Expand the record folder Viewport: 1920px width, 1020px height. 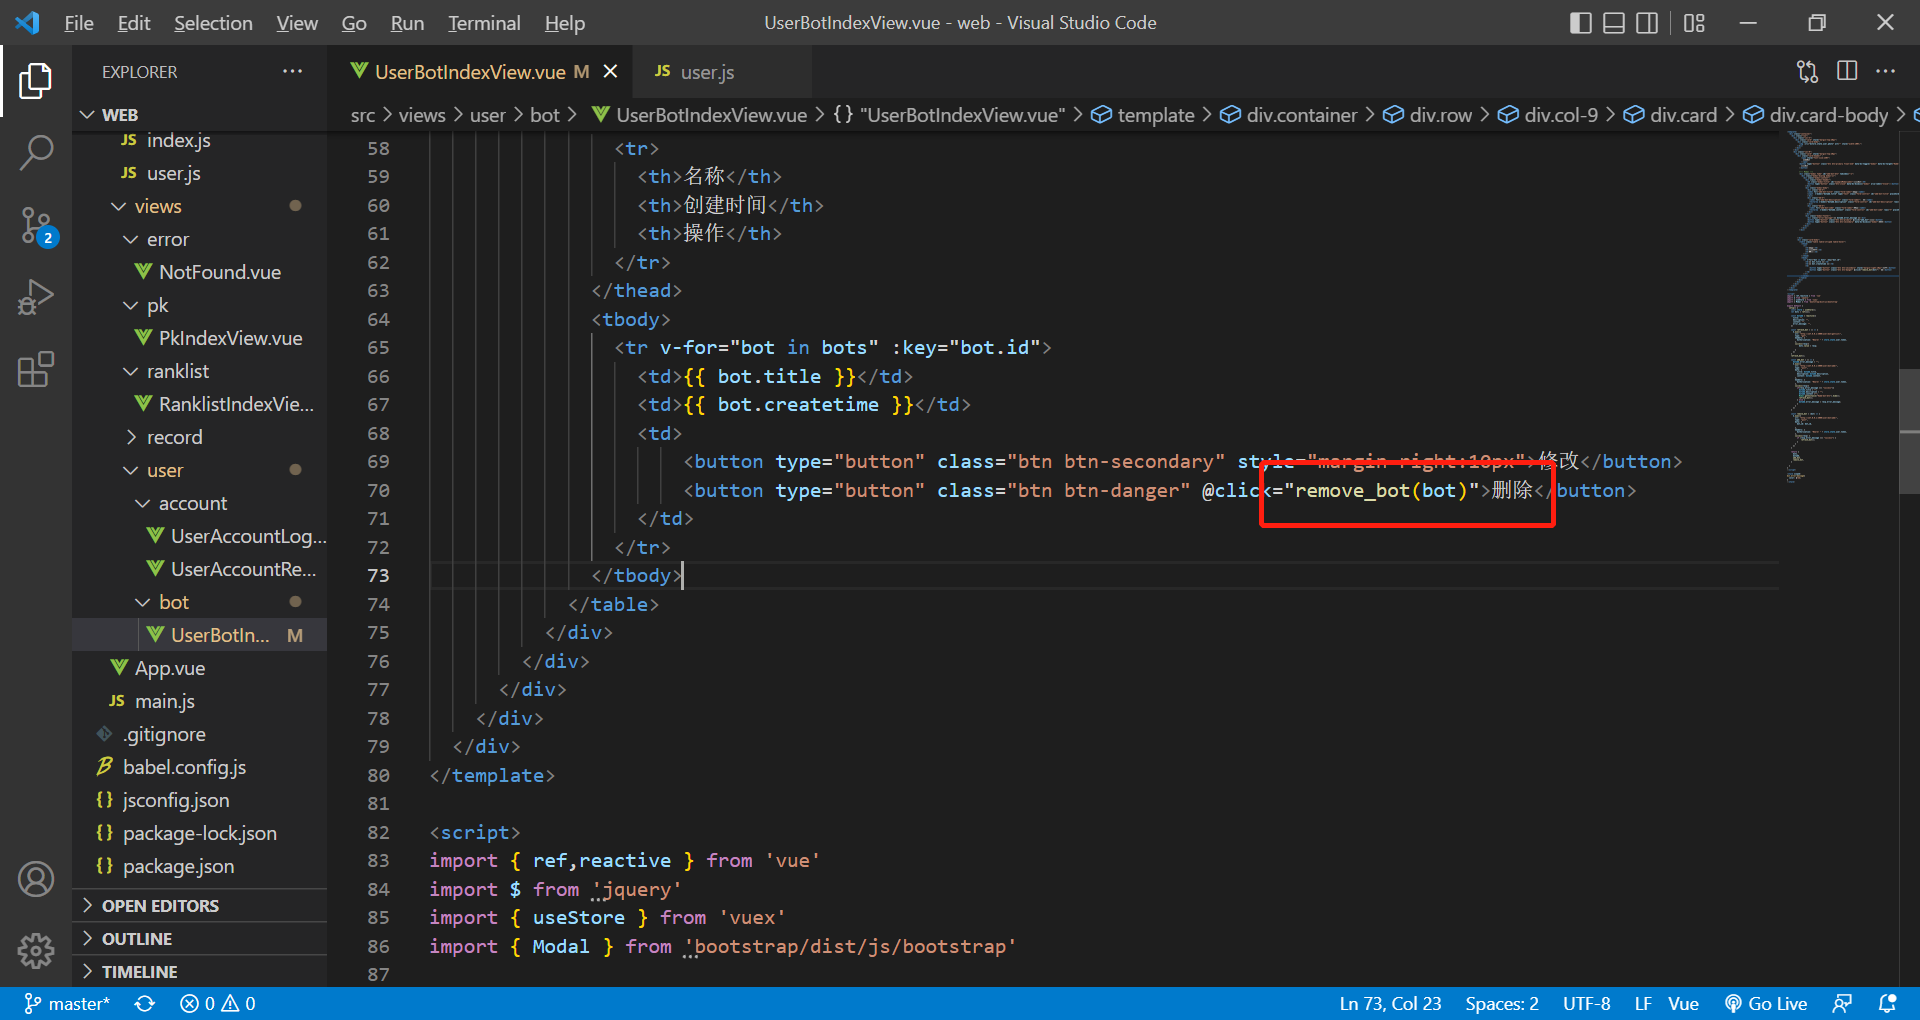click(174, 437)
